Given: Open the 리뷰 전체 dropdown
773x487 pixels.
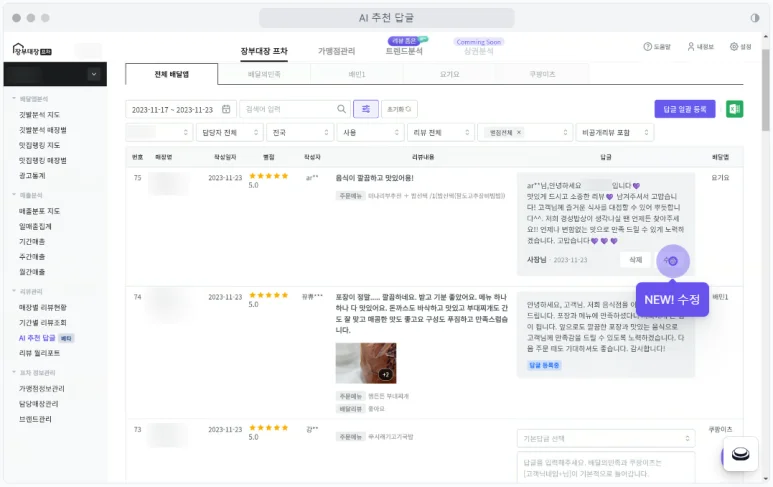Looking at the screenshot, I should [x=441, y=133].
